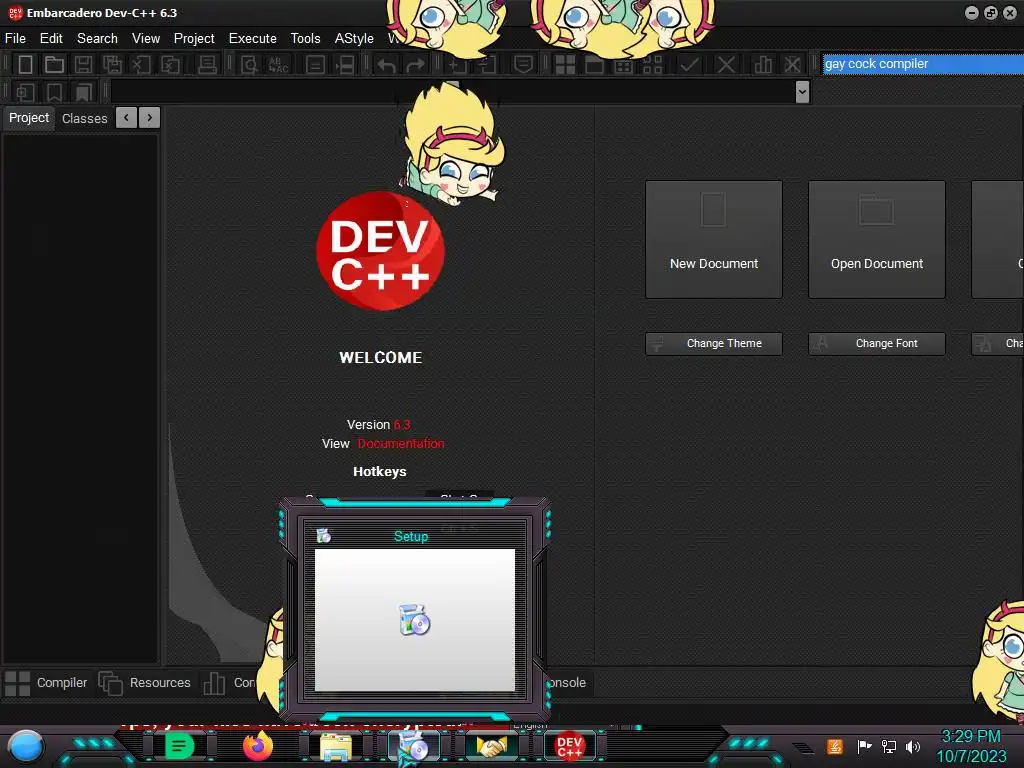
Task: Click the Undo arrow icon
Action: click(x=386, y=65)
